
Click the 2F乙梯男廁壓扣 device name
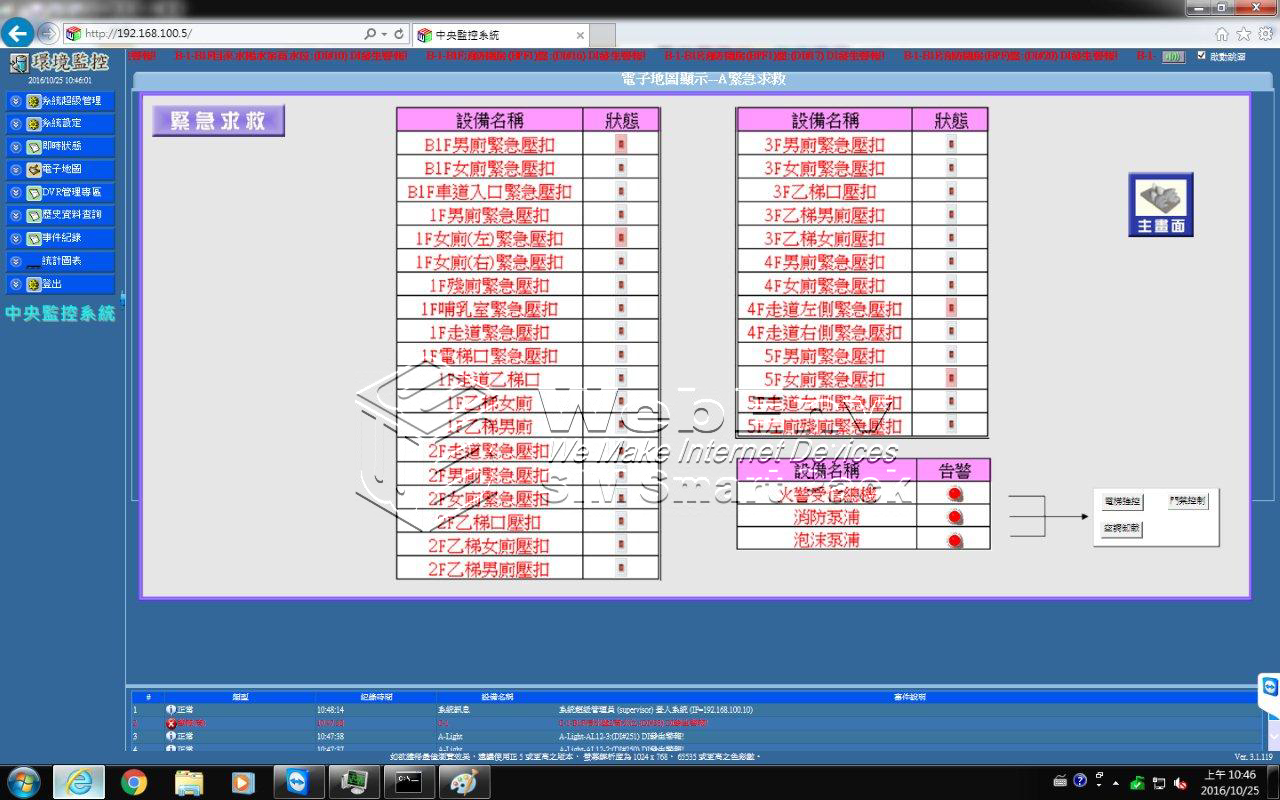point(489,569)
